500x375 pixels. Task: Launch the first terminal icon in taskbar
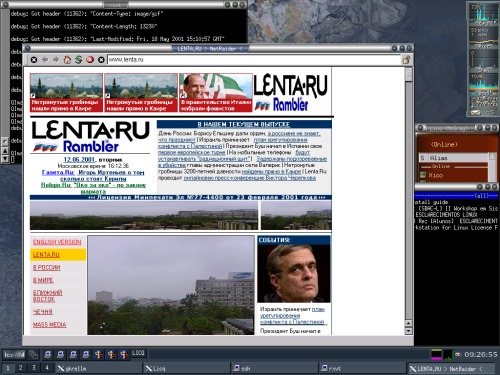click(x=48, y=354)
